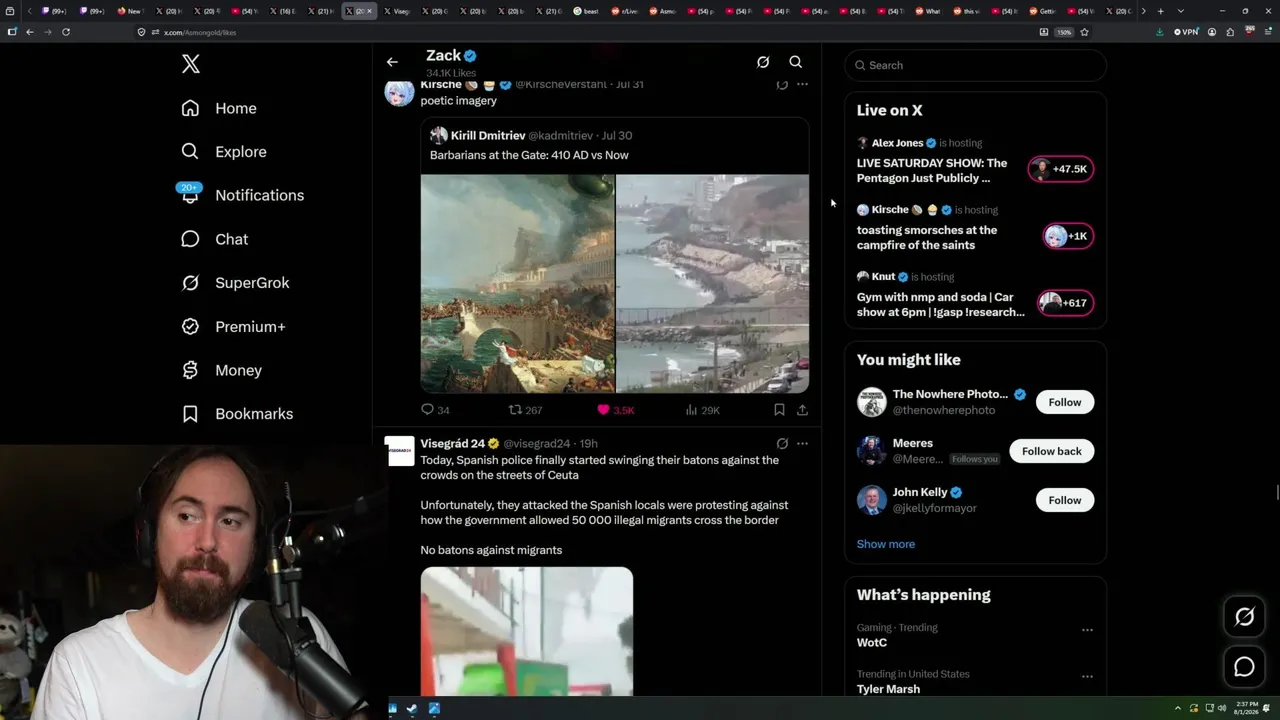Follow back Meeres
1280x720 pixels.
click(1052, 451)
